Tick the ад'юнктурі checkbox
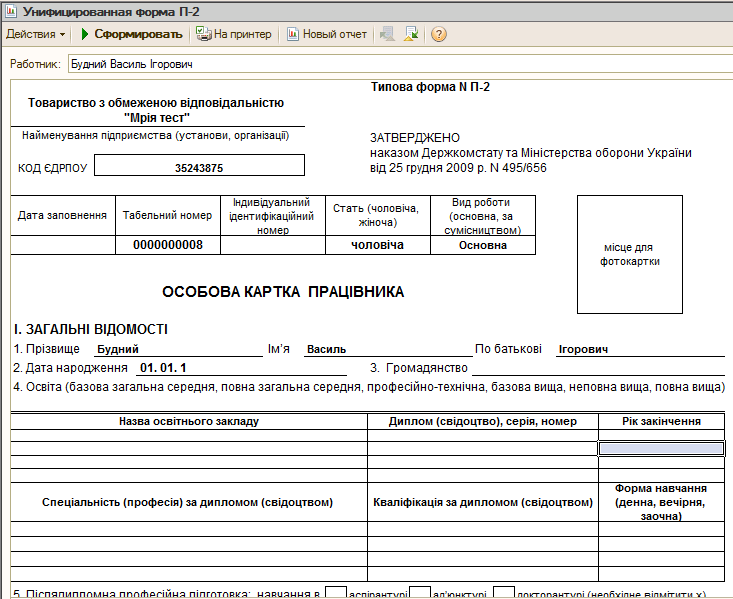This screenshot has width=733, height=599. tap(420, 593)
